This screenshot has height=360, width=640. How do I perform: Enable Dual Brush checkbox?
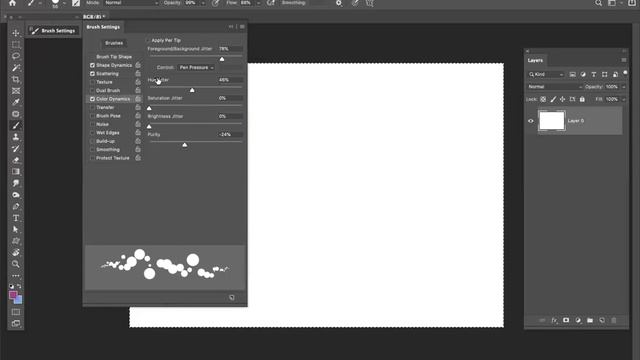tap(92, 91)
